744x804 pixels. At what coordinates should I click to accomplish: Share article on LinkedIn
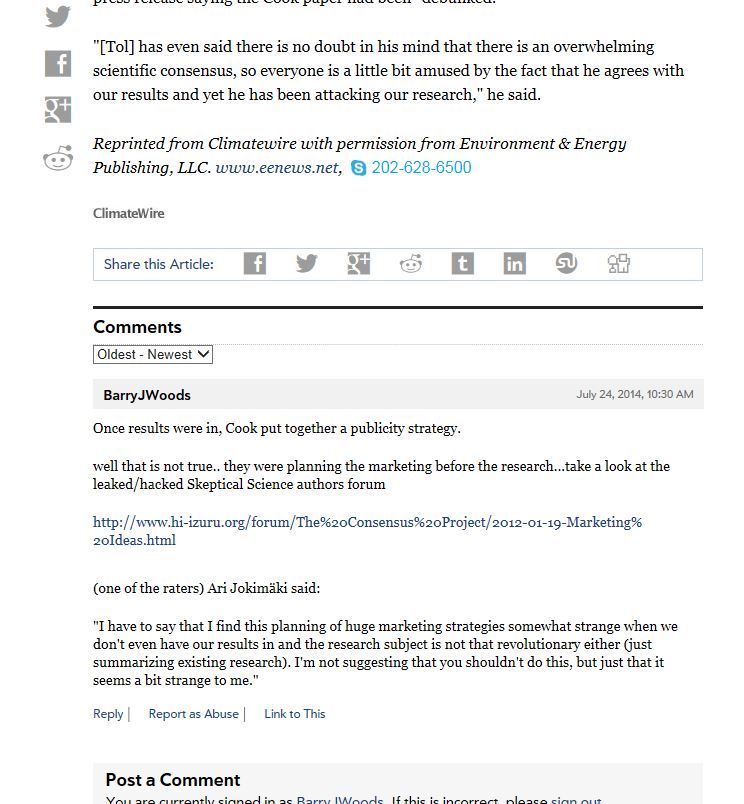[x=515, y=264]
